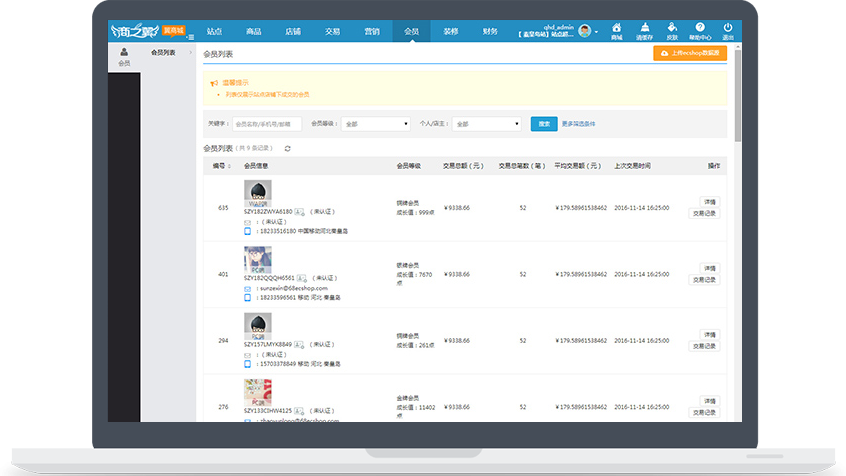Select the 会员 person icon in sidebar
Image resolution: width=846 pixels, height=476 pixels.
(124, 56)
